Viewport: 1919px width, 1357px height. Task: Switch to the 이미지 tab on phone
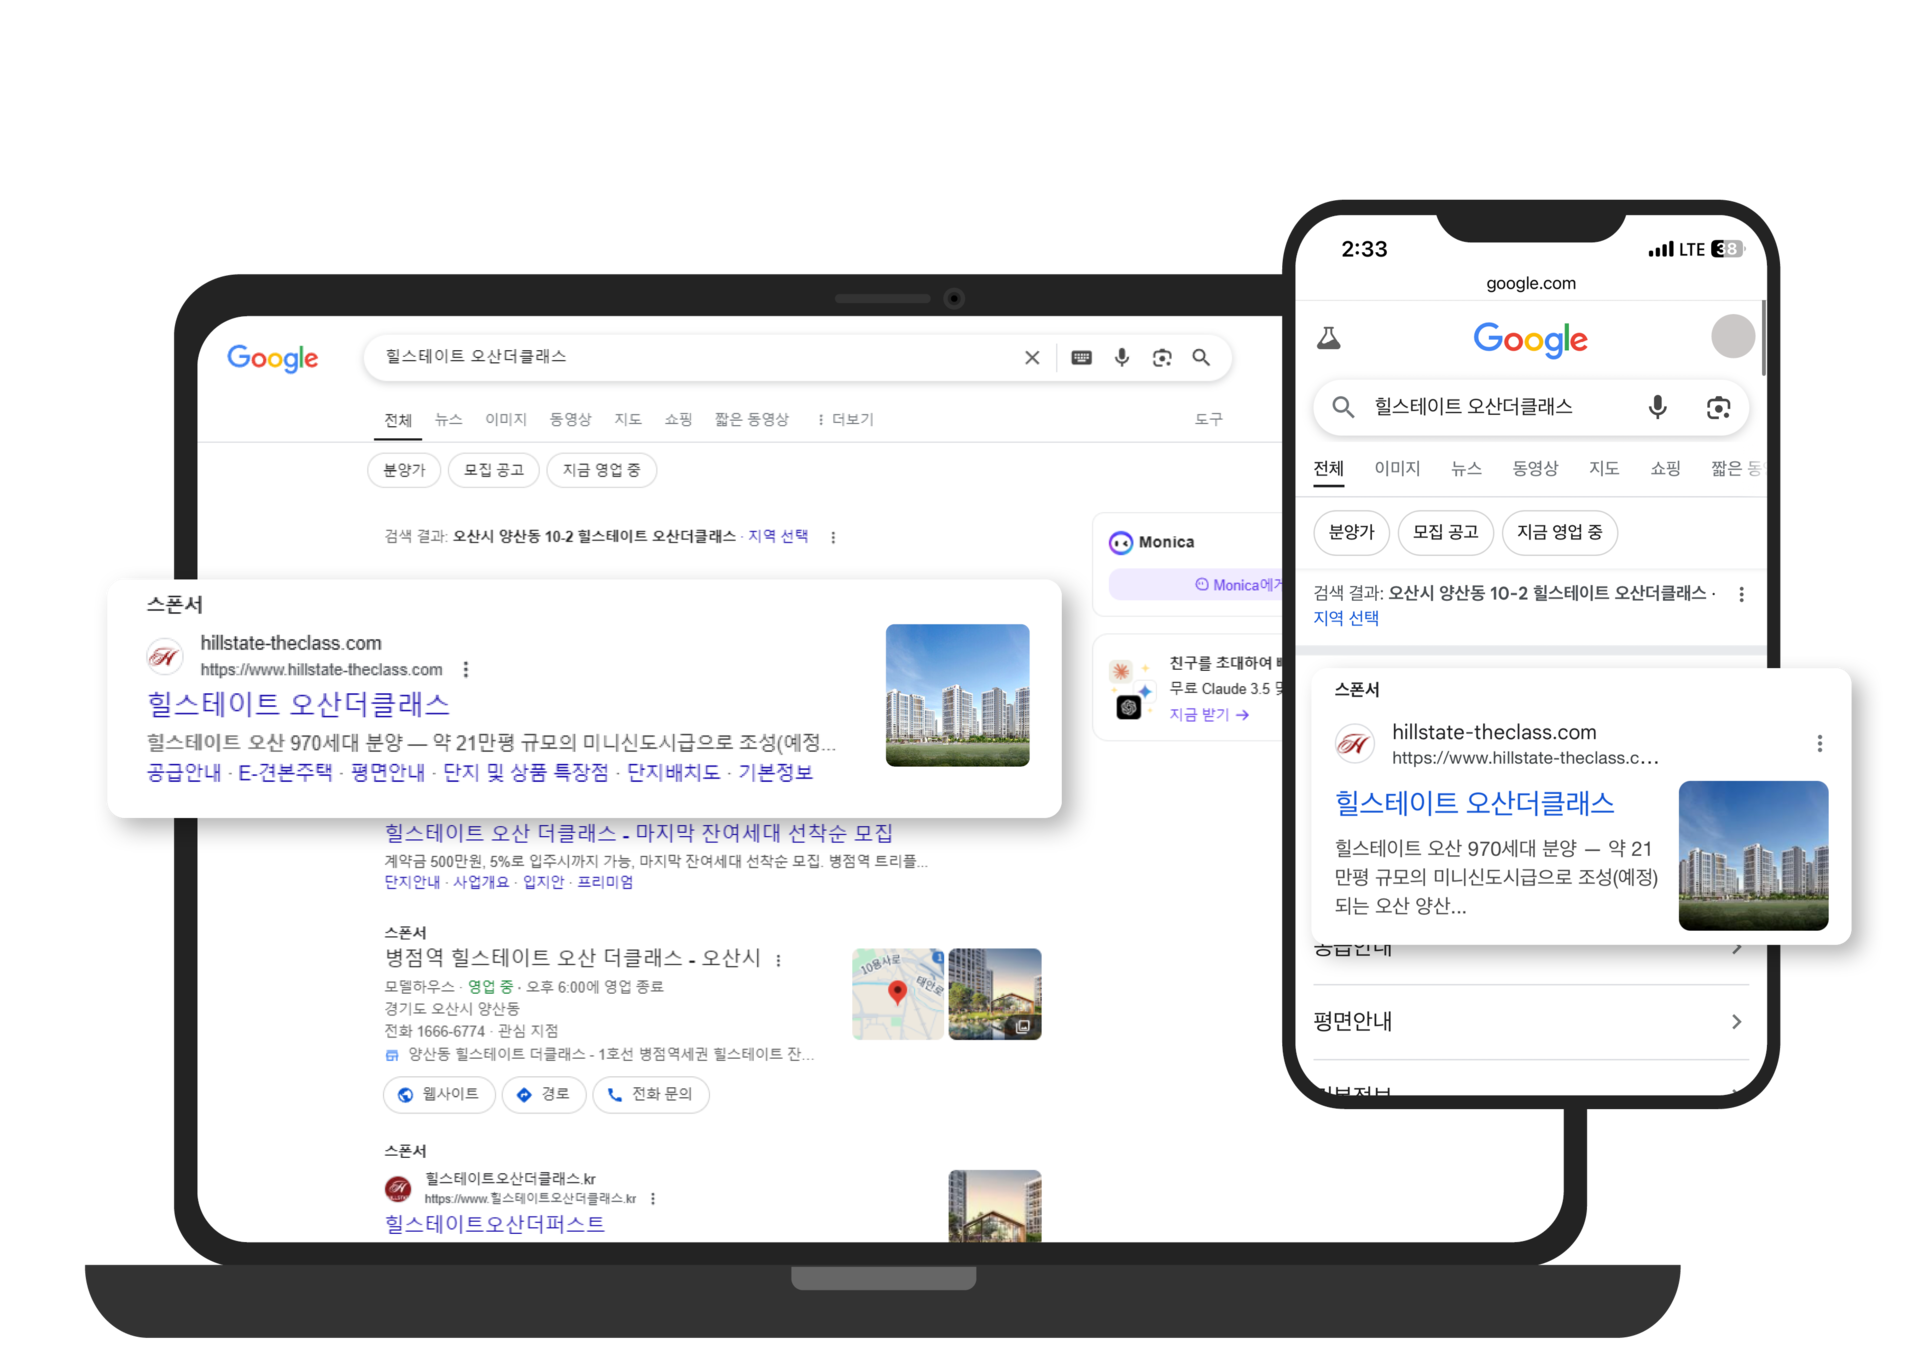point(1397,468)
